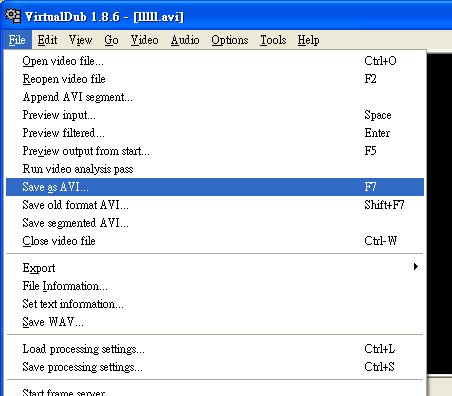
Task: Choose Preview output from start...
Action: pyautogui.click(x=215, y=151)
